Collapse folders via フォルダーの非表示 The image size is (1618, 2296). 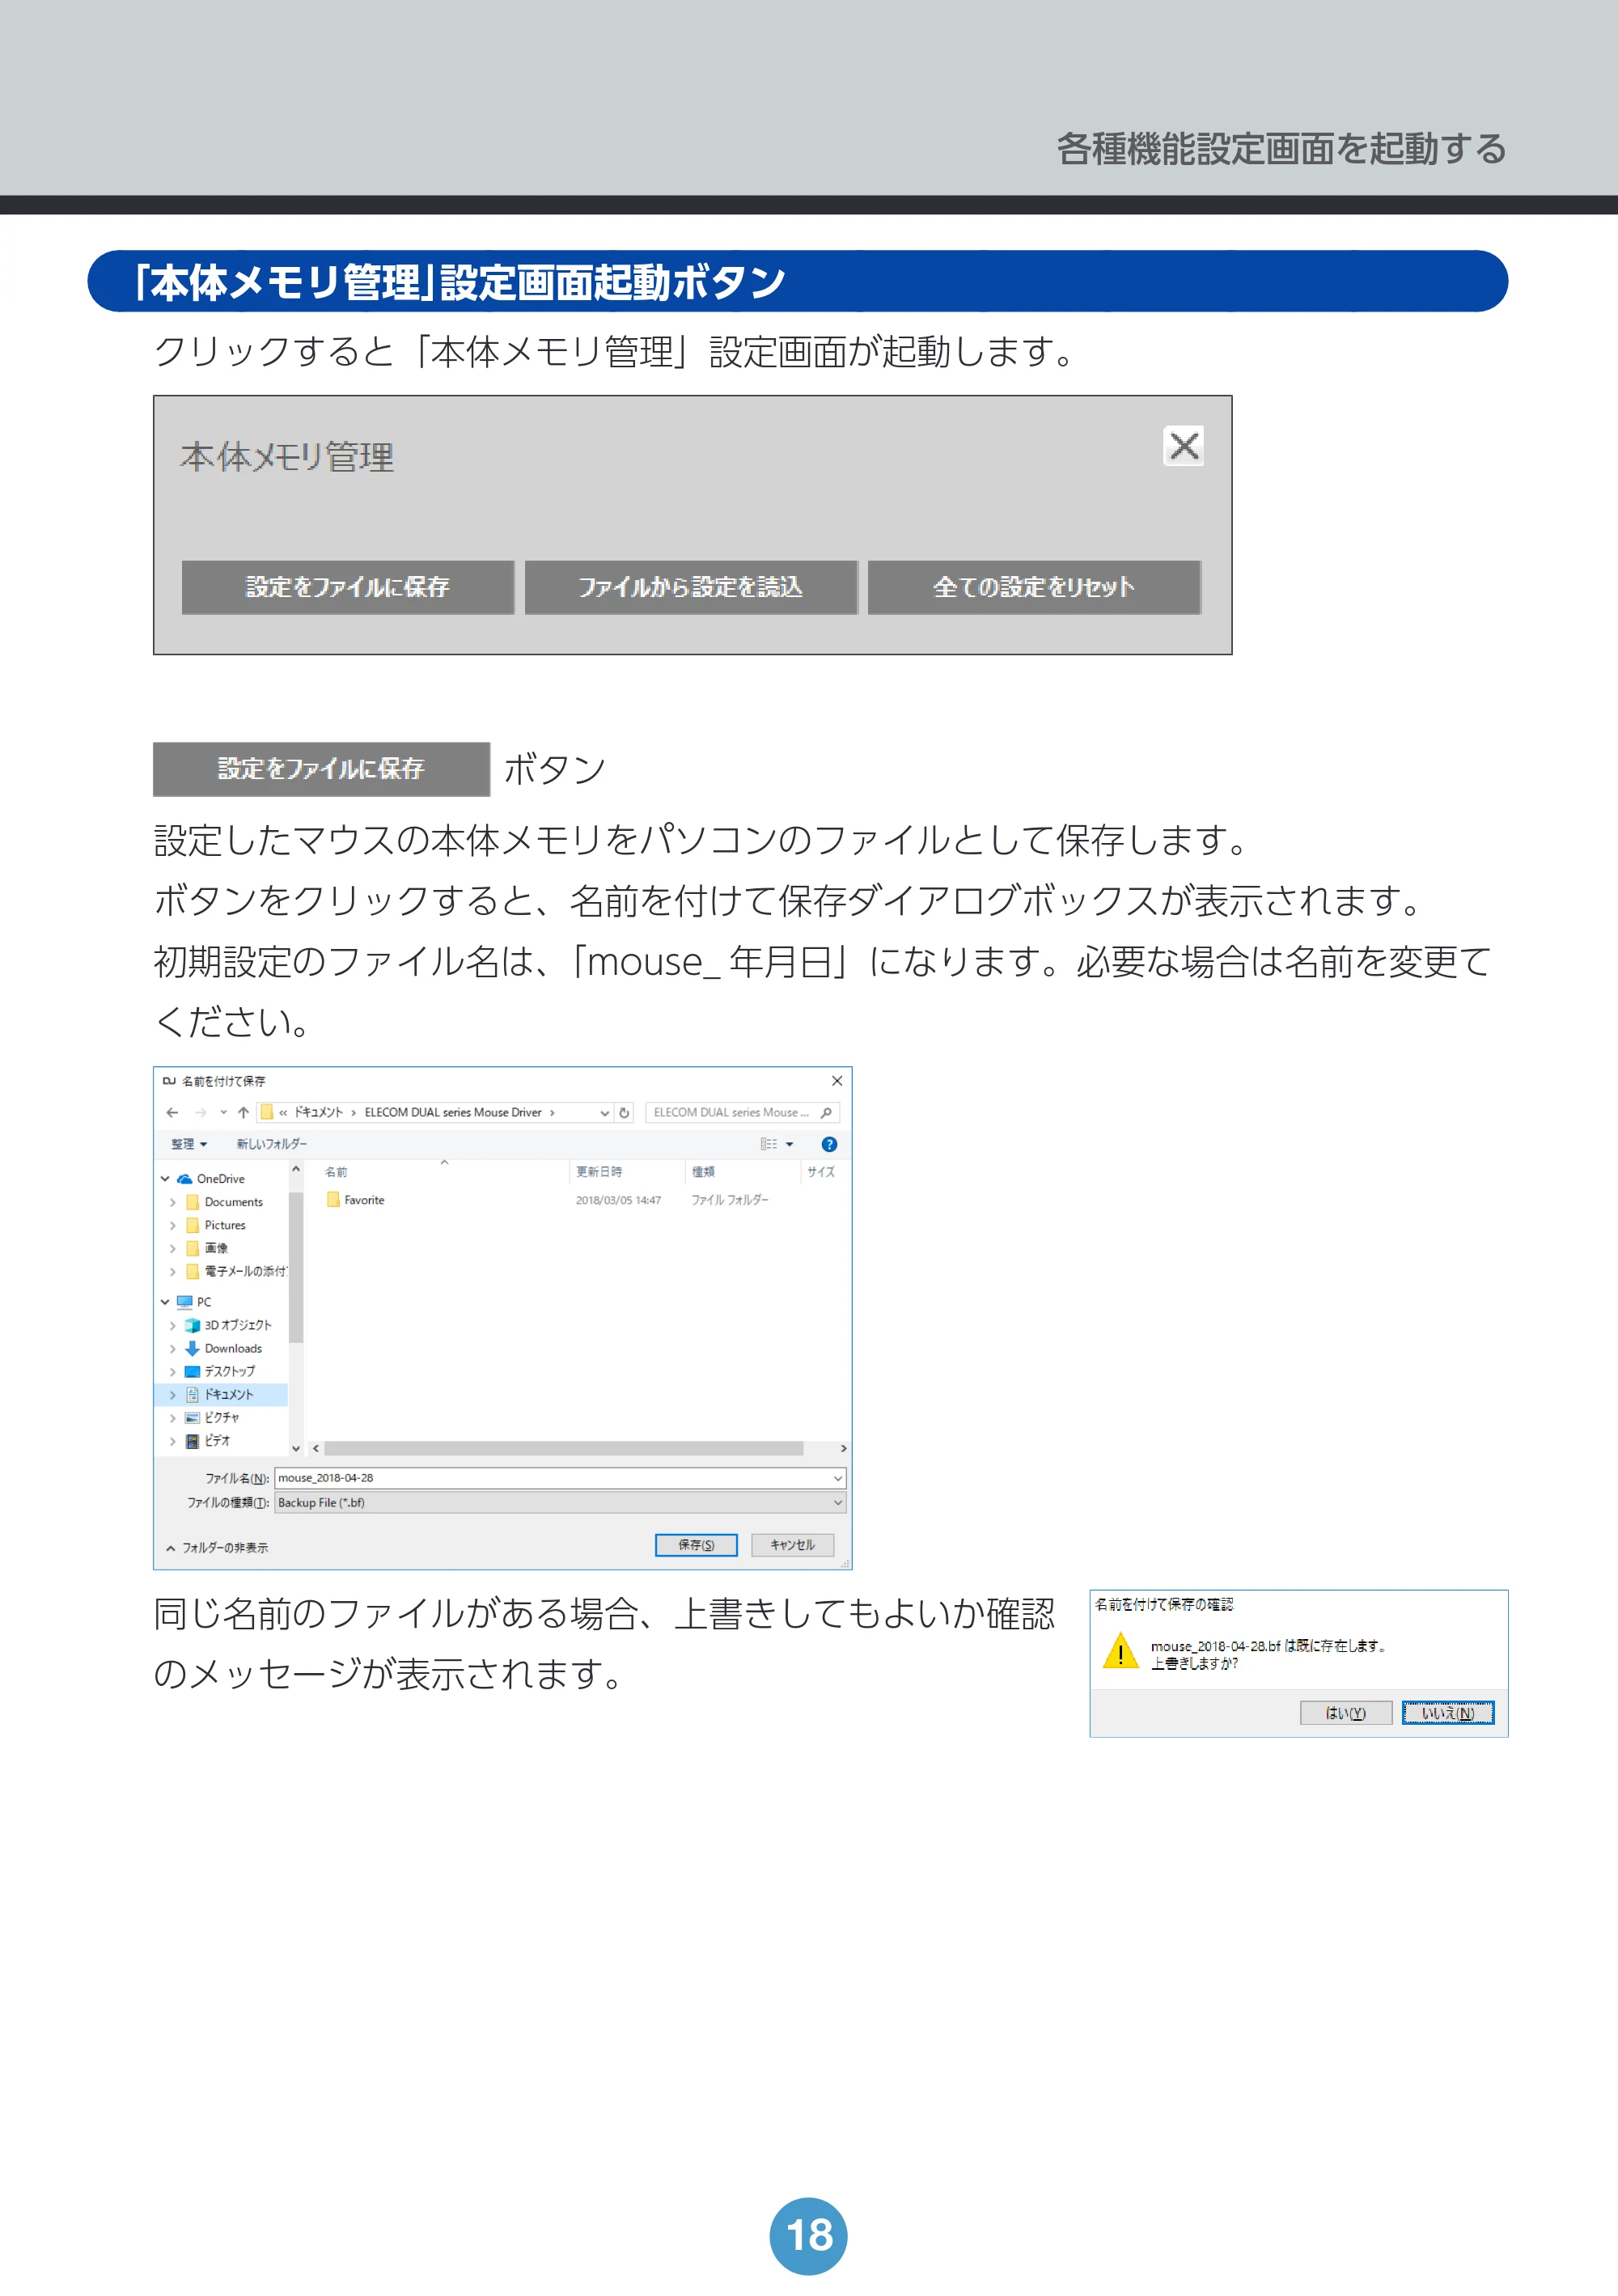coord(217,1548)
